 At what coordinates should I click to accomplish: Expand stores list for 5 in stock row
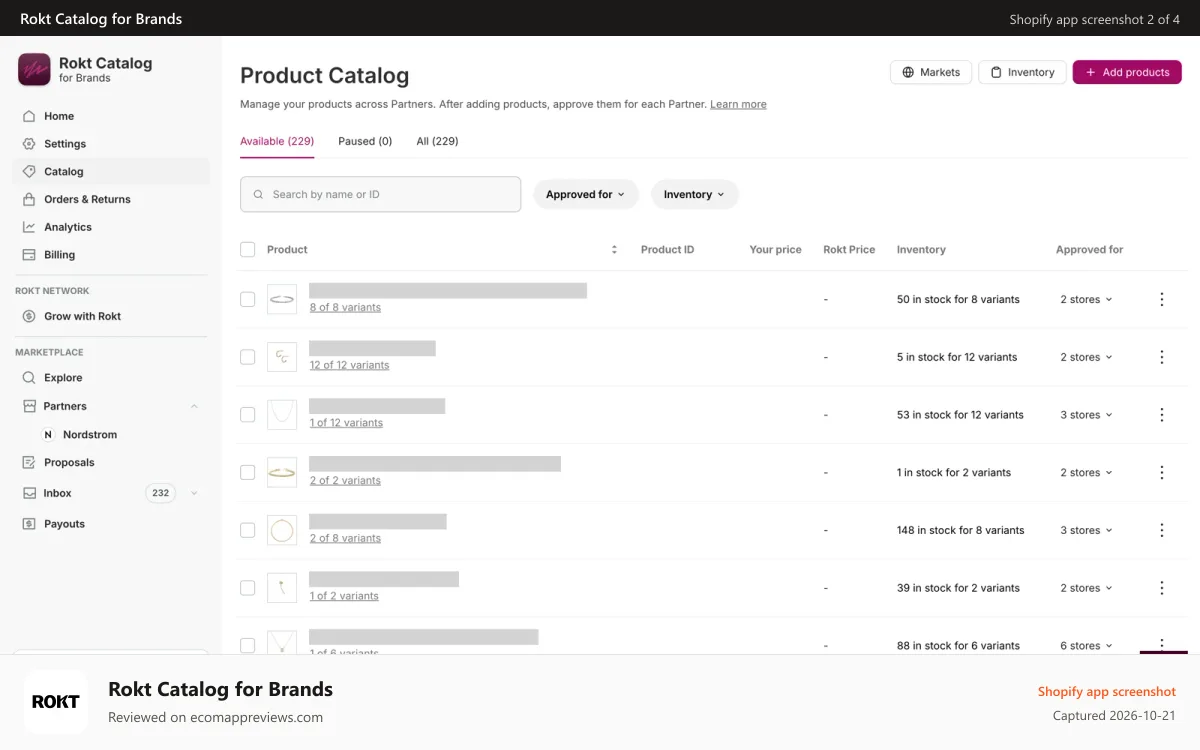(x=1086, y=357)
